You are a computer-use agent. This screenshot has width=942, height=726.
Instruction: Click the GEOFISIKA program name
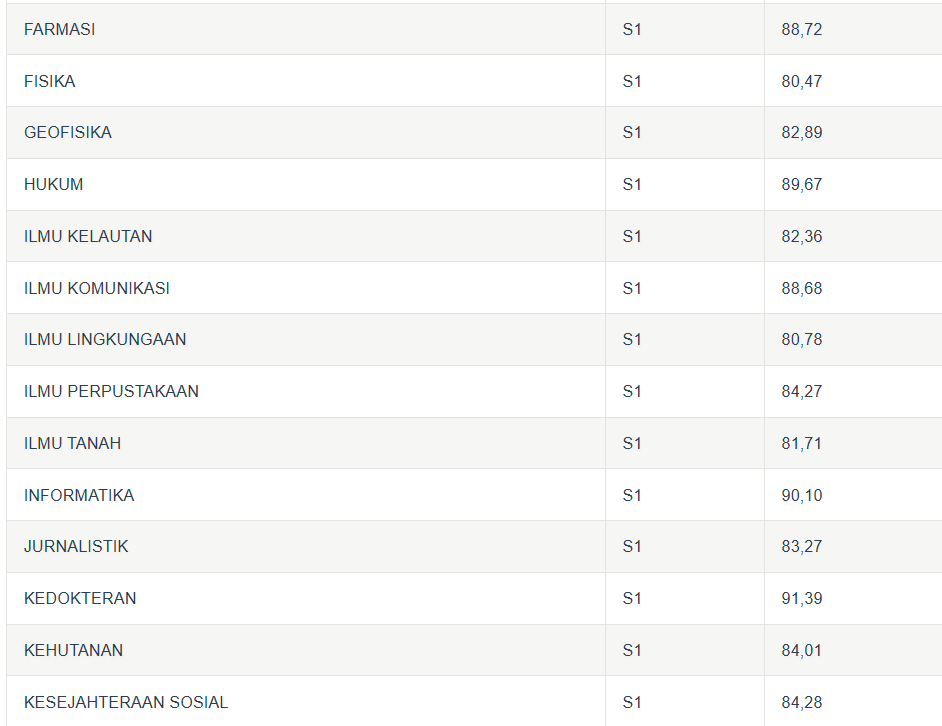[68, 133]
